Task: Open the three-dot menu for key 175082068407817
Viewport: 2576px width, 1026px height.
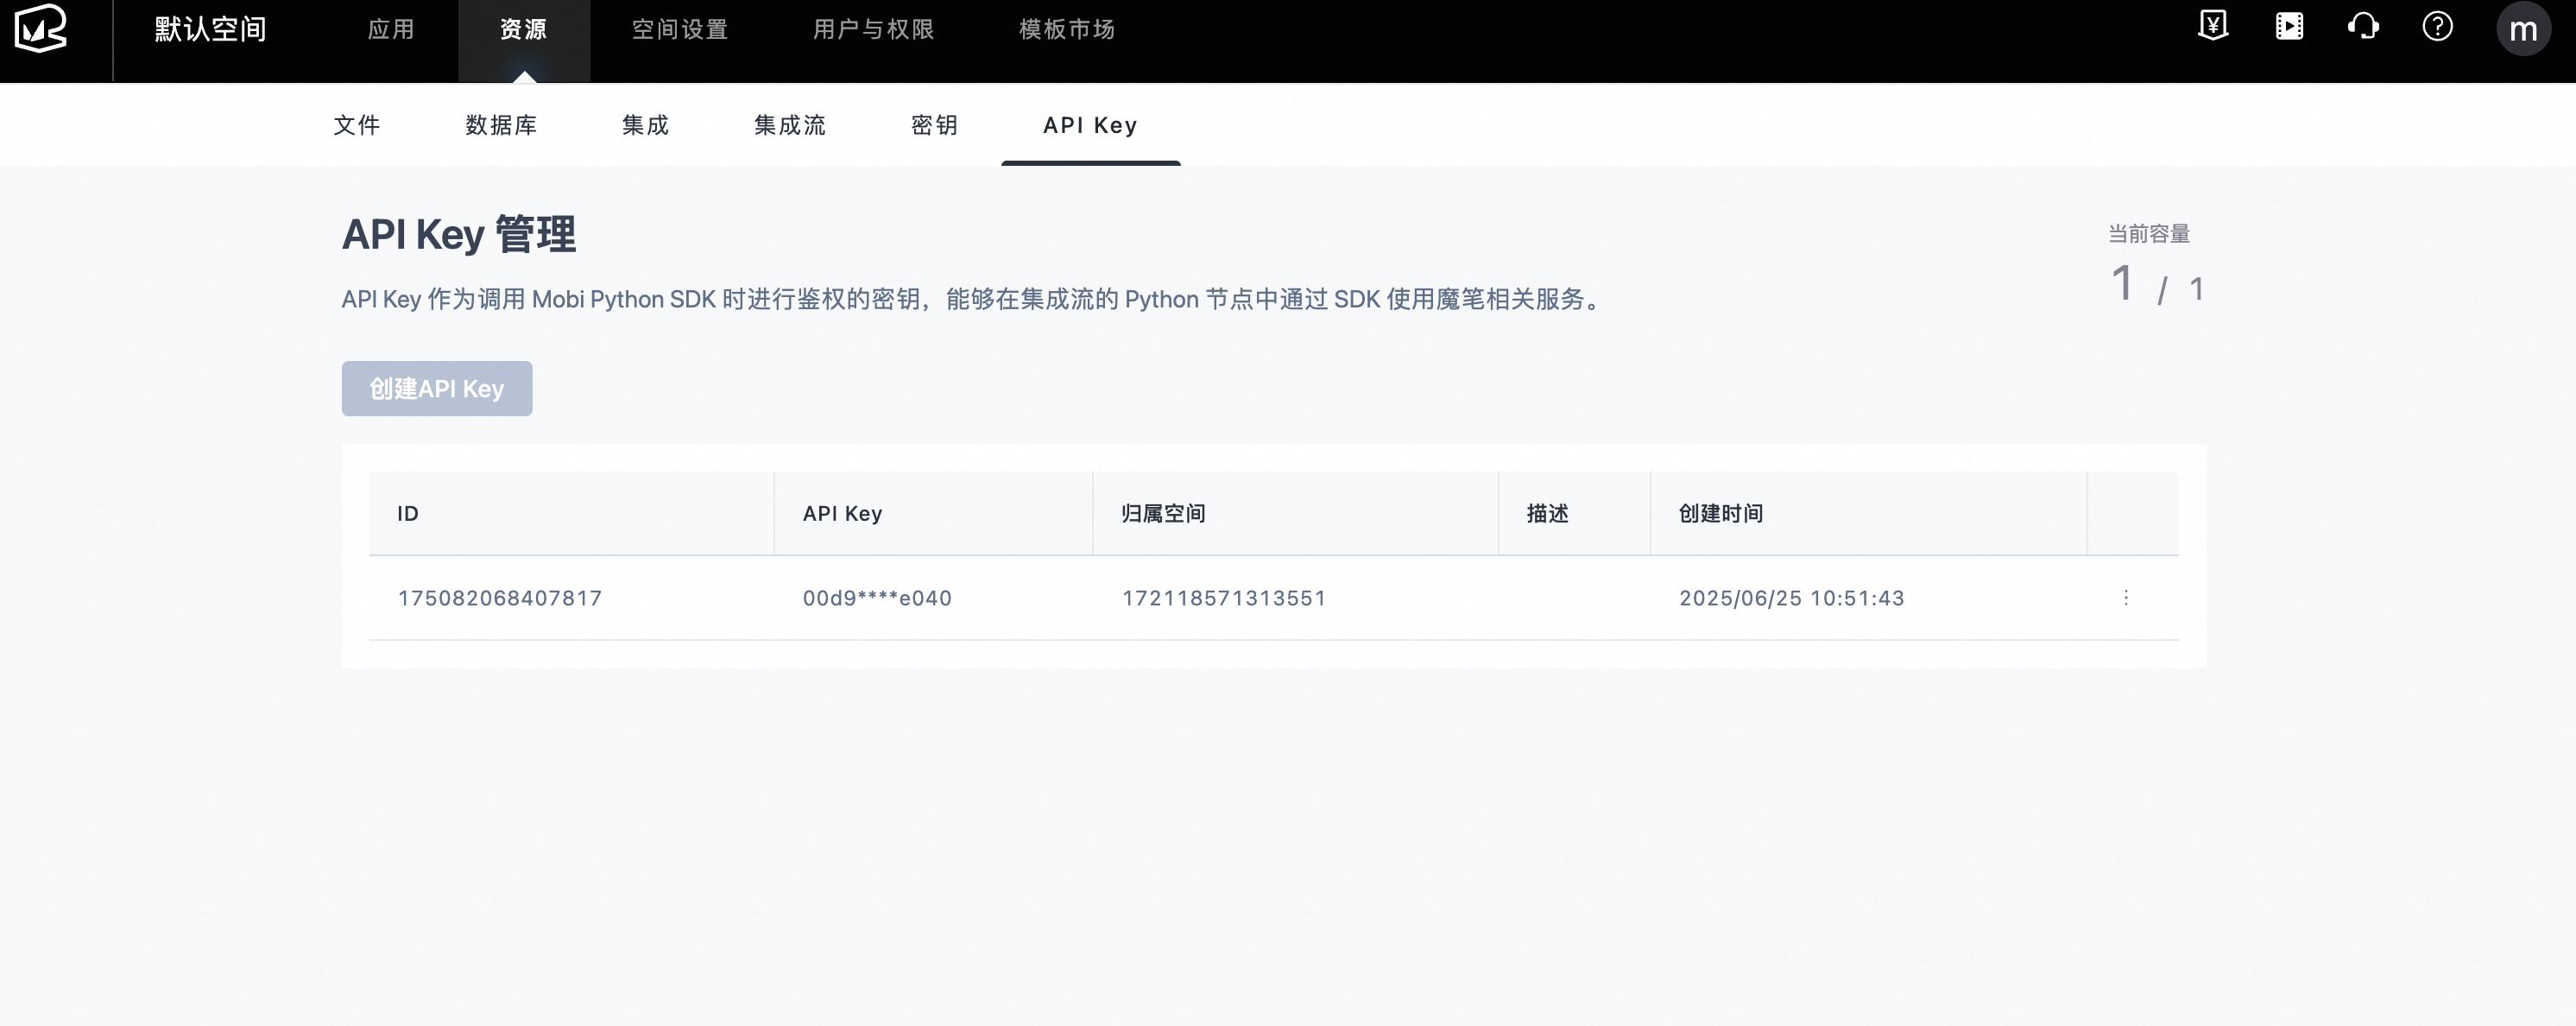Action: [x=2126, y=598]
